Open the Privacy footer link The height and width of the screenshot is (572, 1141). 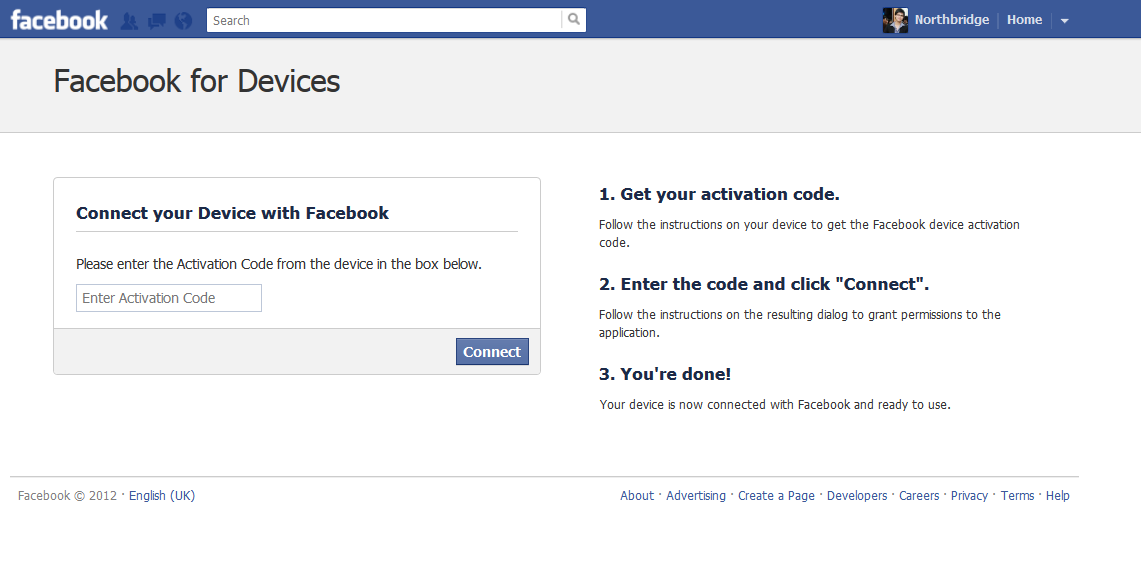point(969,496)
